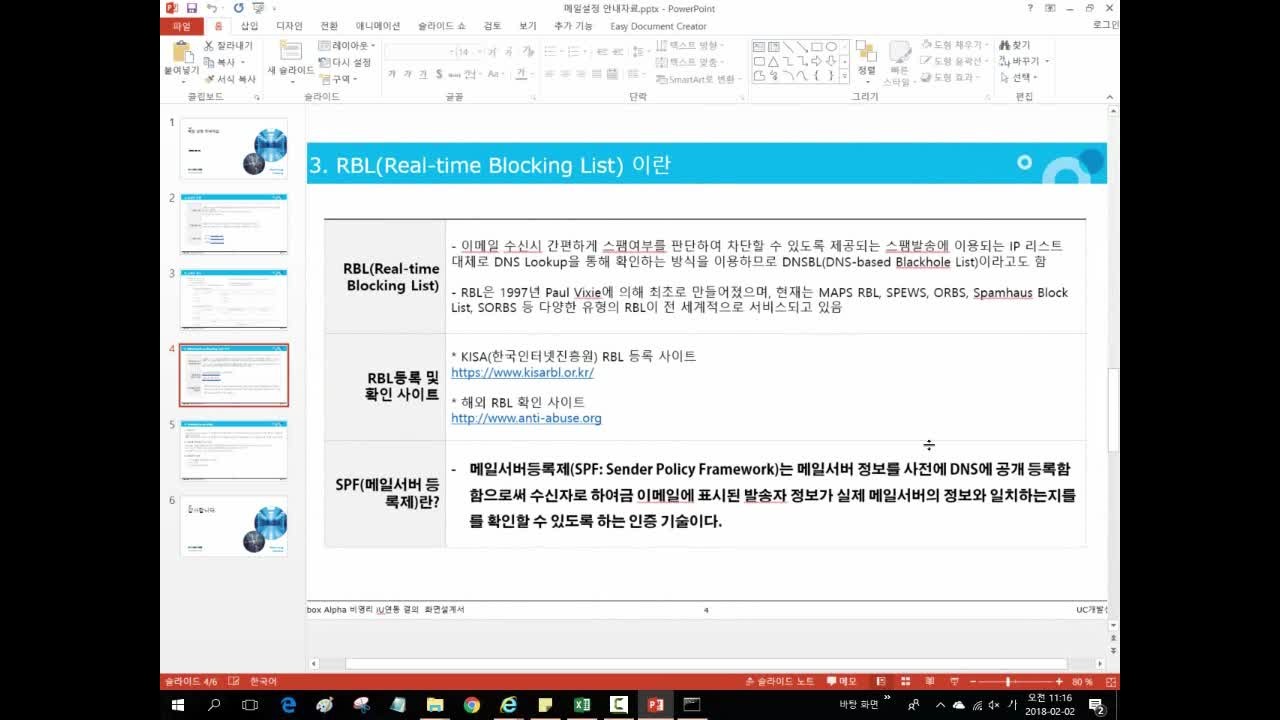The width and height of the screenshot is (1280, 720).
Task: Open the Section (구역) dropdown
Action: click(336, 79)
